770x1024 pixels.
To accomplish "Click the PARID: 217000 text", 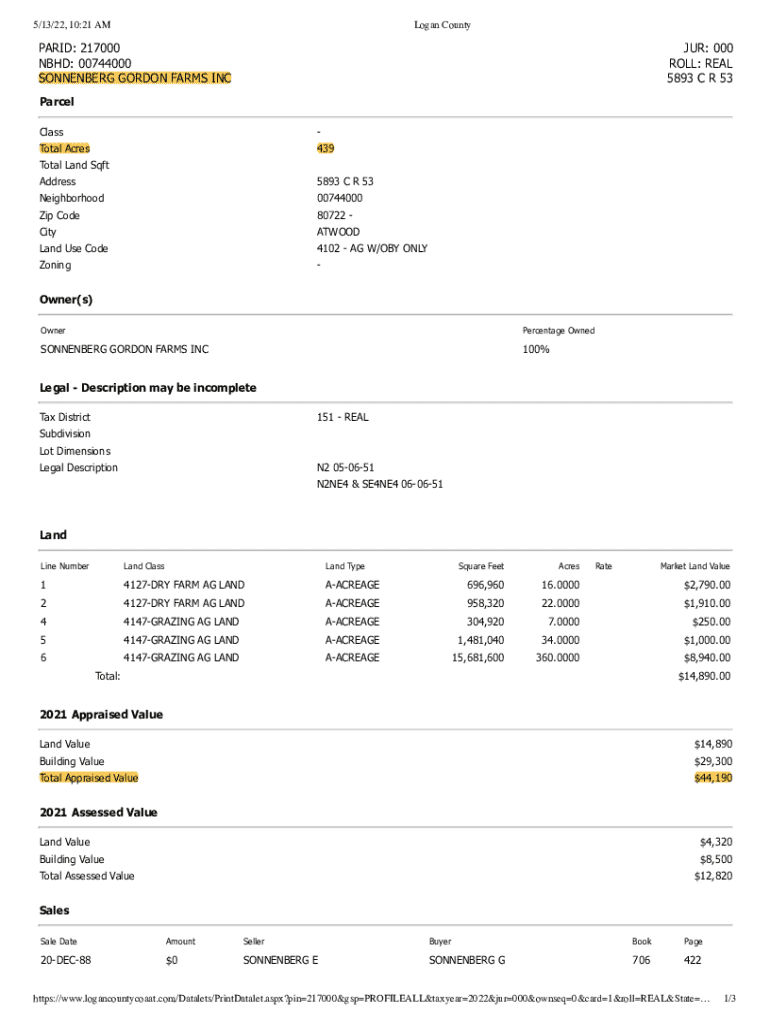I will (x=79, y=48).
